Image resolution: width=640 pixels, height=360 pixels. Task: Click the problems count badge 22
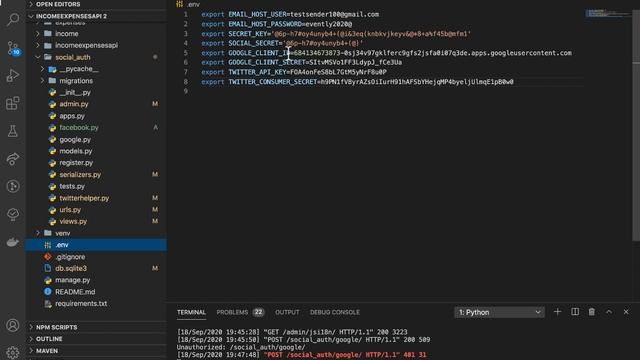[258, 312]
